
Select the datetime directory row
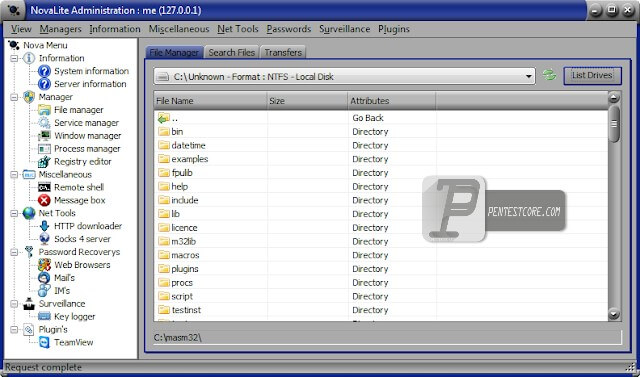[x=380, y=145]
